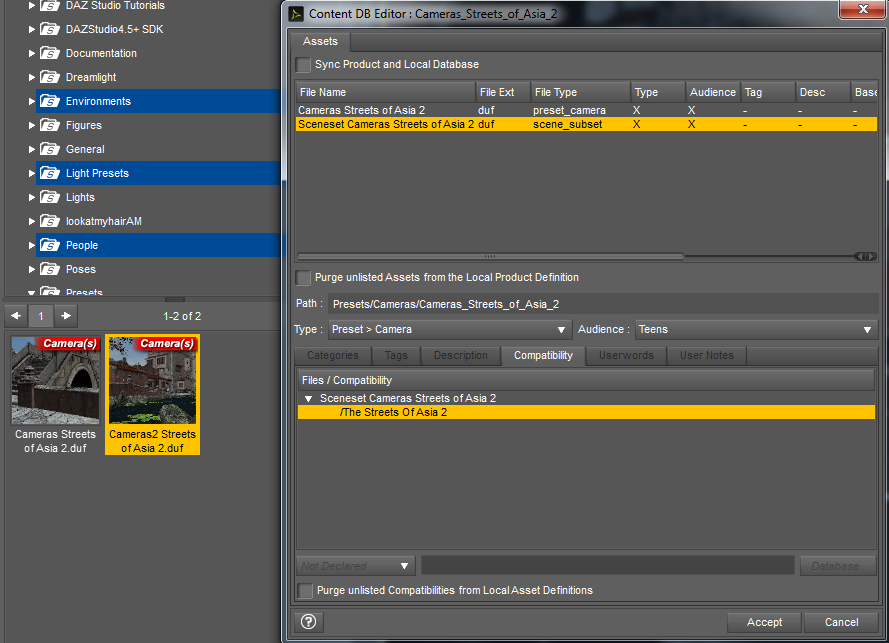This screenshot has height=643, width=889.
Task: Click the Database... button
Action: pyautogui.click(x=839, y=566)
